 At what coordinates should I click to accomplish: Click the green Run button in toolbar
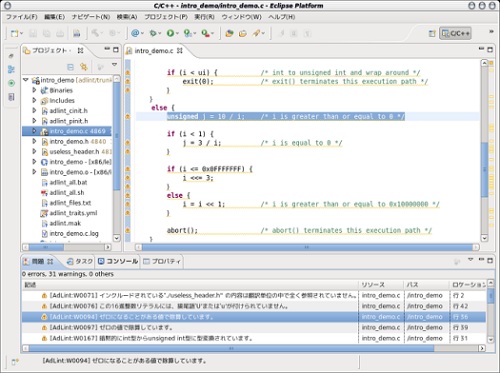tap(170, 33)
